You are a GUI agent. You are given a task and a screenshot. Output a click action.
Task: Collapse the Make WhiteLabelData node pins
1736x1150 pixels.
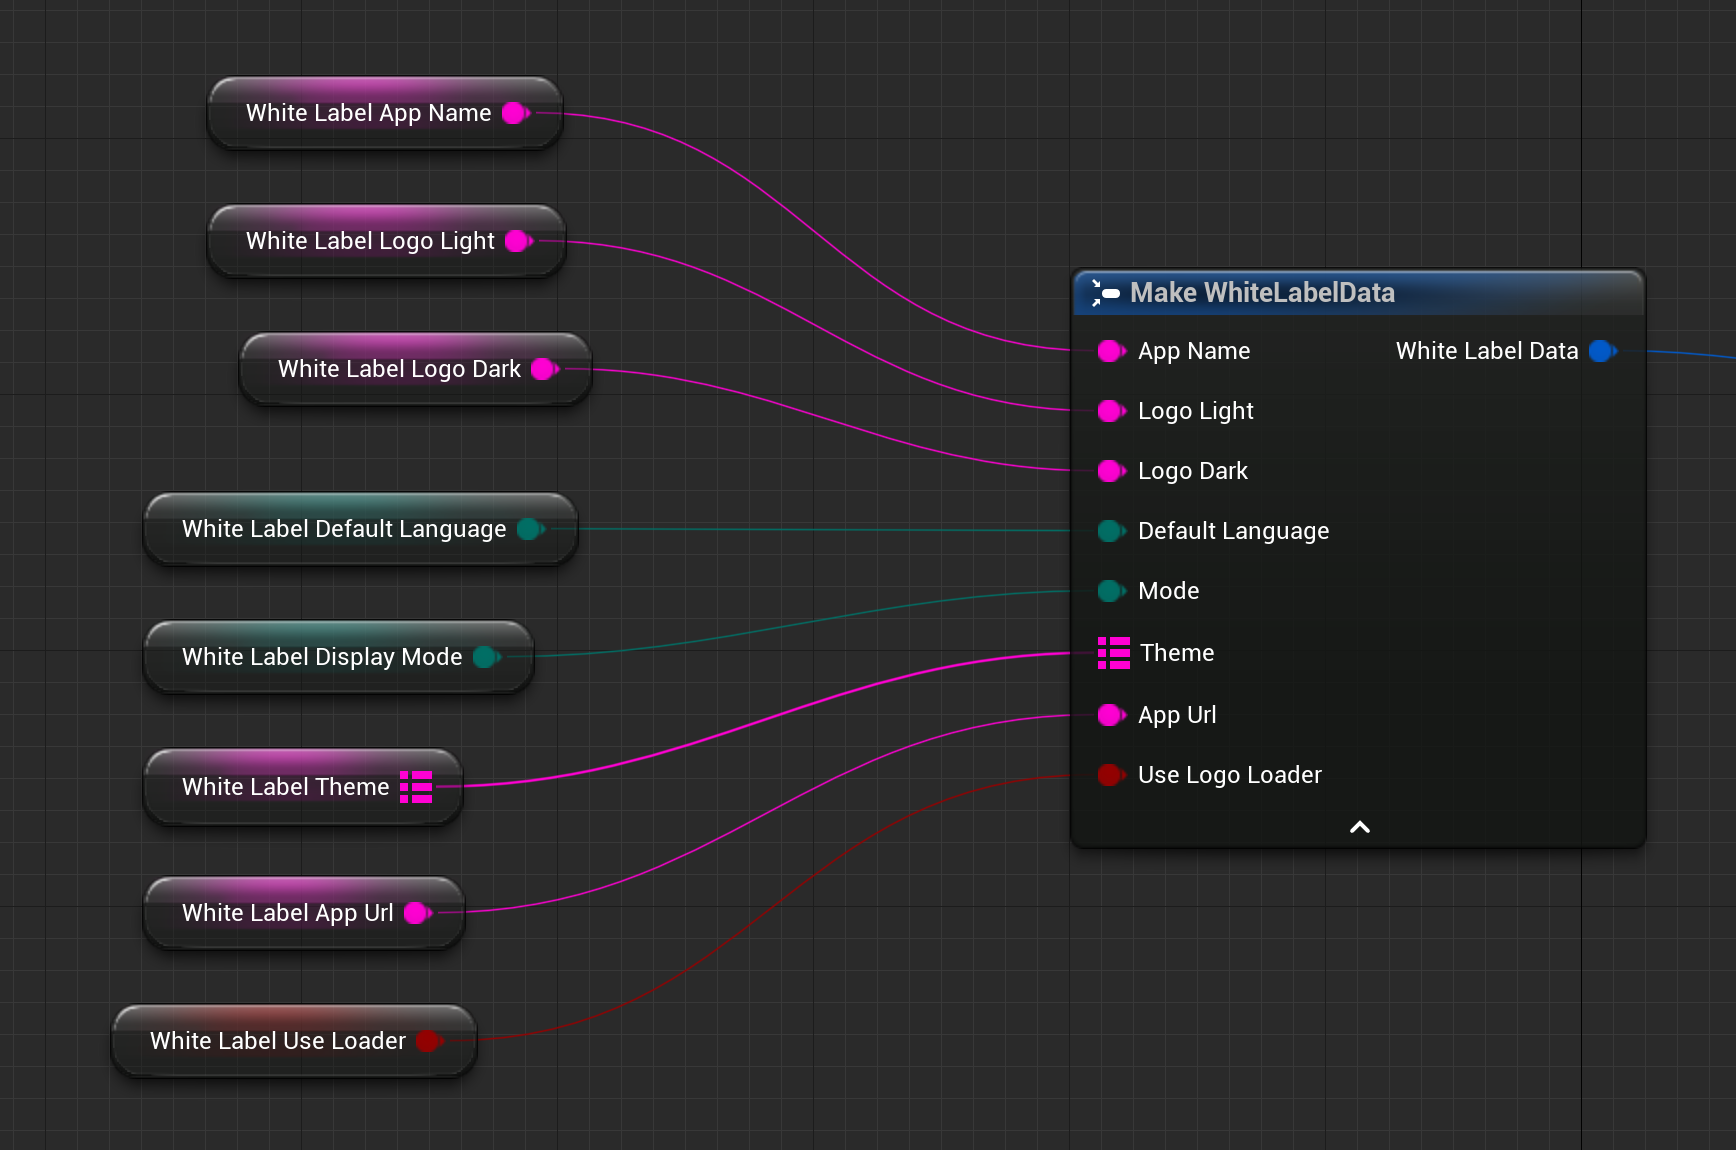1359,827
